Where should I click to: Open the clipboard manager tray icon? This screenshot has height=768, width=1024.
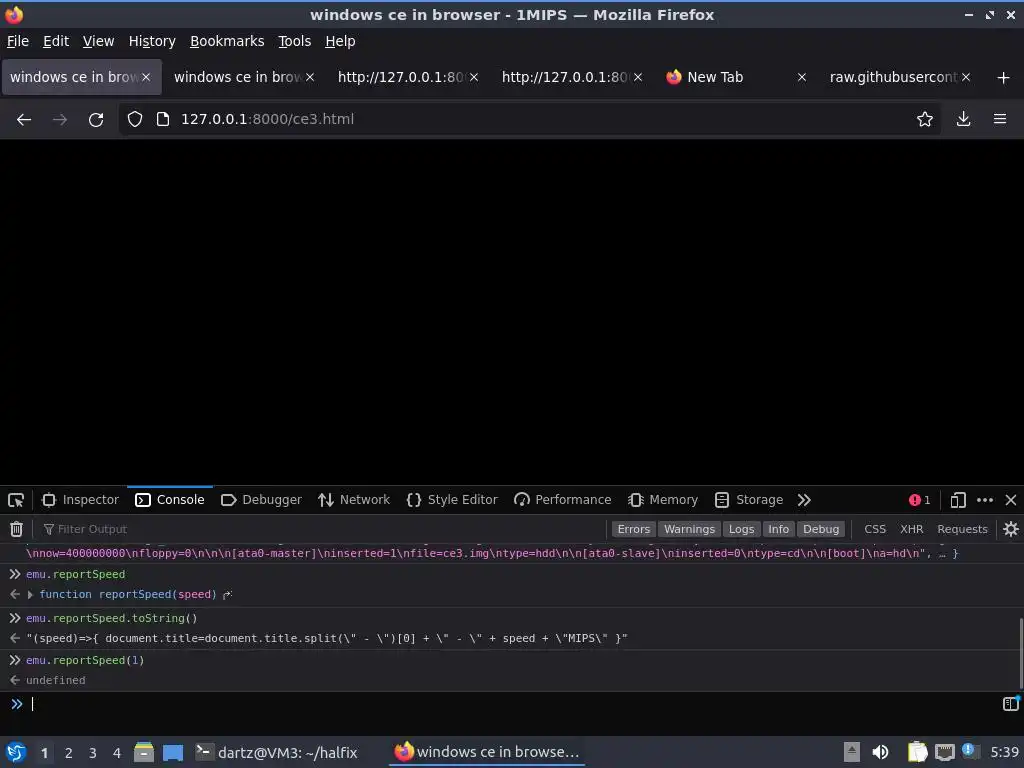(x=917, y=752)
